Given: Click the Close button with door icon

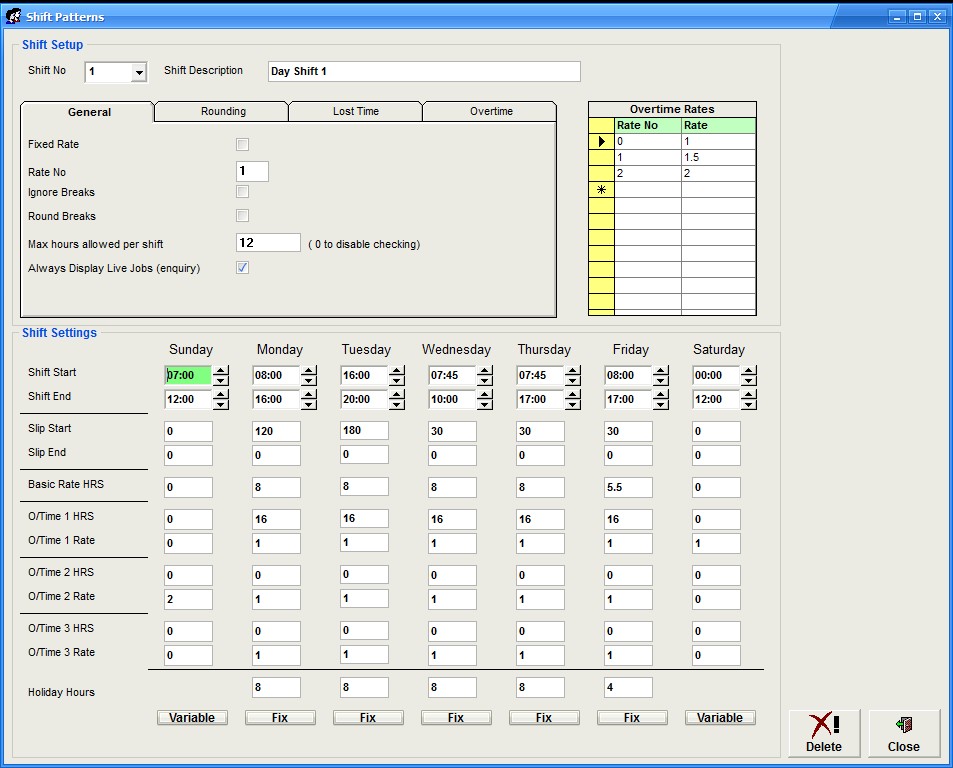Looking at the screenshot, I should (903, 734).
